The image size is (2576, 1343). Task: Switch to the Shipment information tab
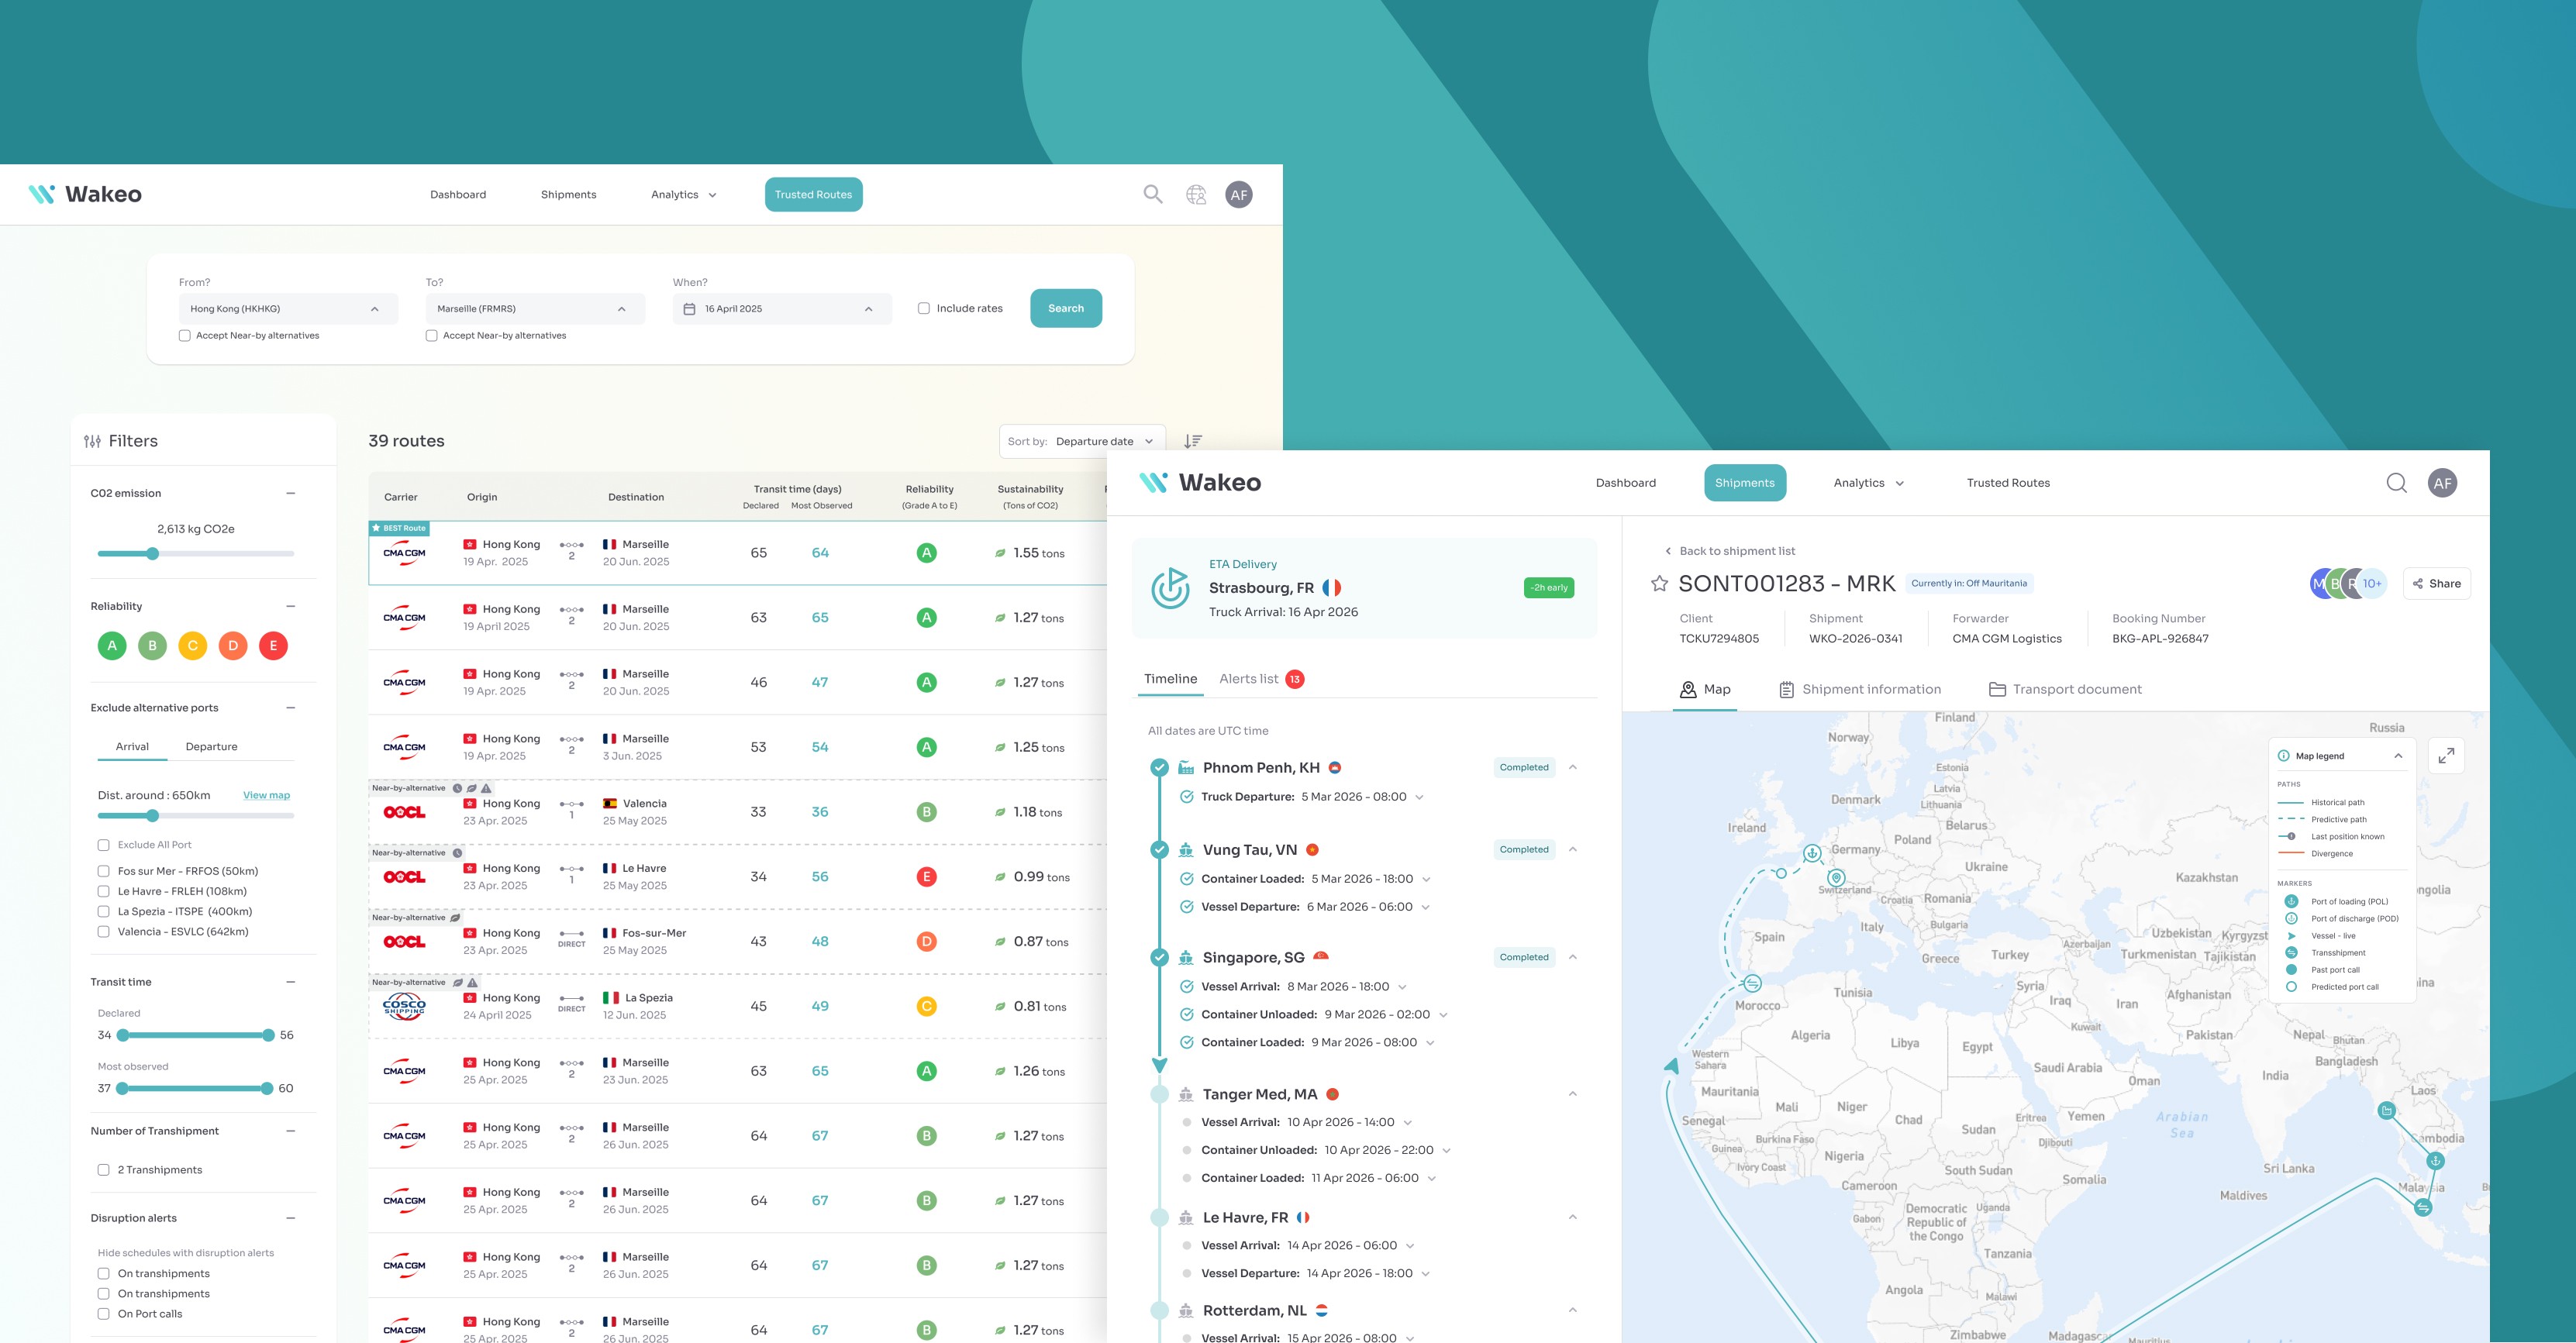tap(1860, 689)
